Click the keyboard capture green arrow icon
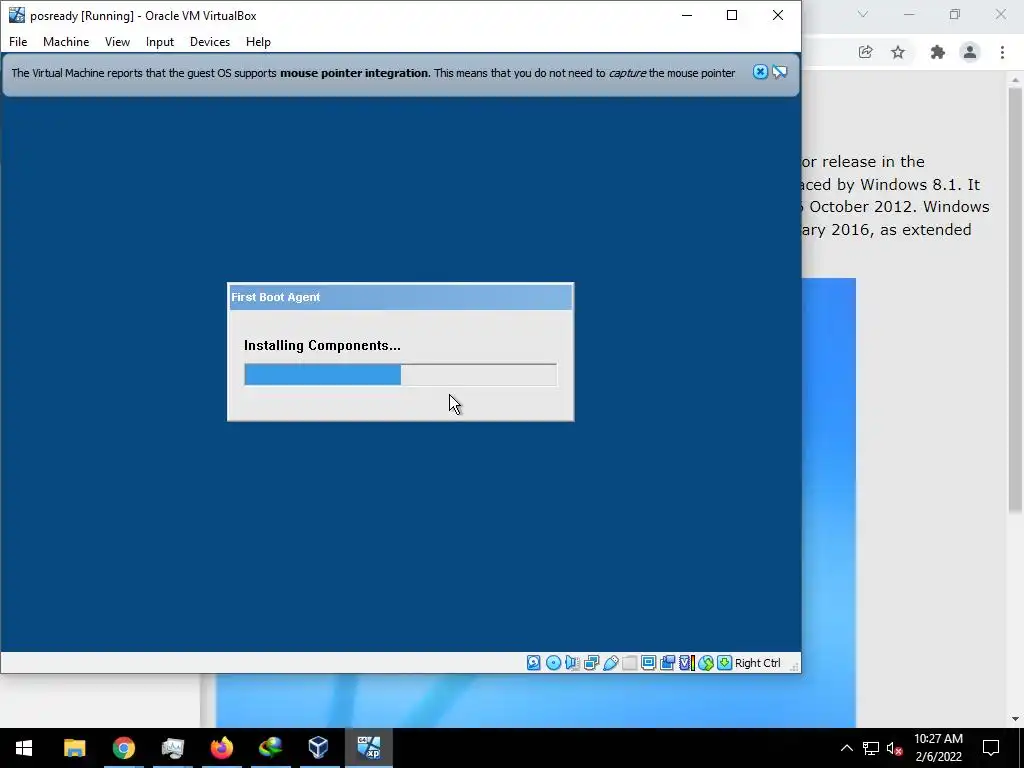This screenshot has width=1024, height=768. [x=724, y=663]
